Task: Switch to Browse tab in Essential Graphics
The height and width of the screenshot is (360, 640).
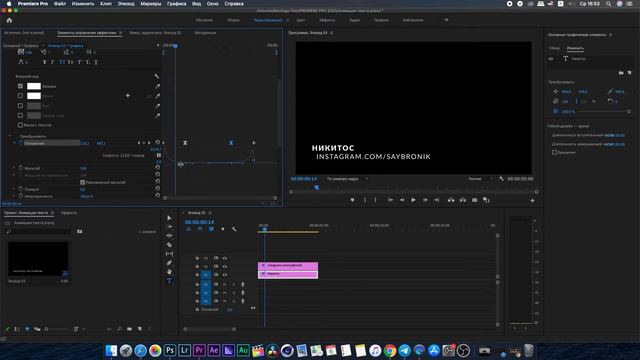Action: click(554, 48)
